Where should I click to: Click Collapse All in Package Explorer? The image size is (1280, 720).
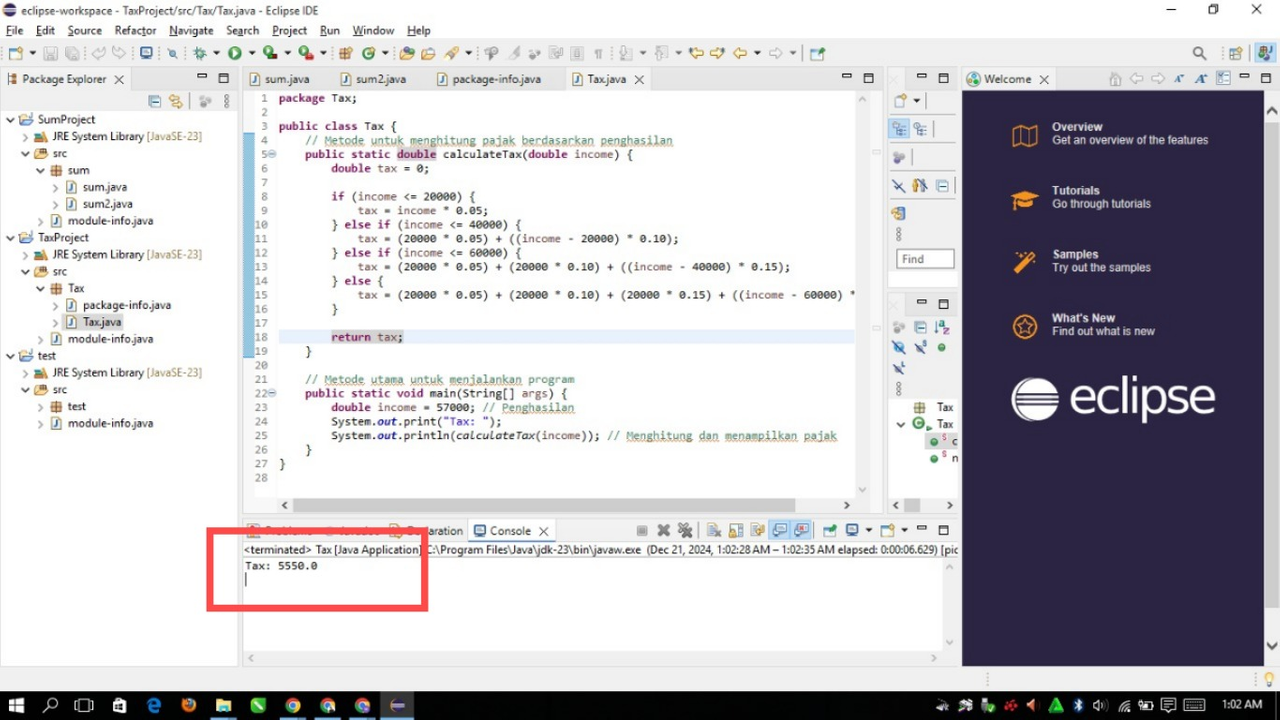click(x=154, y=101)
